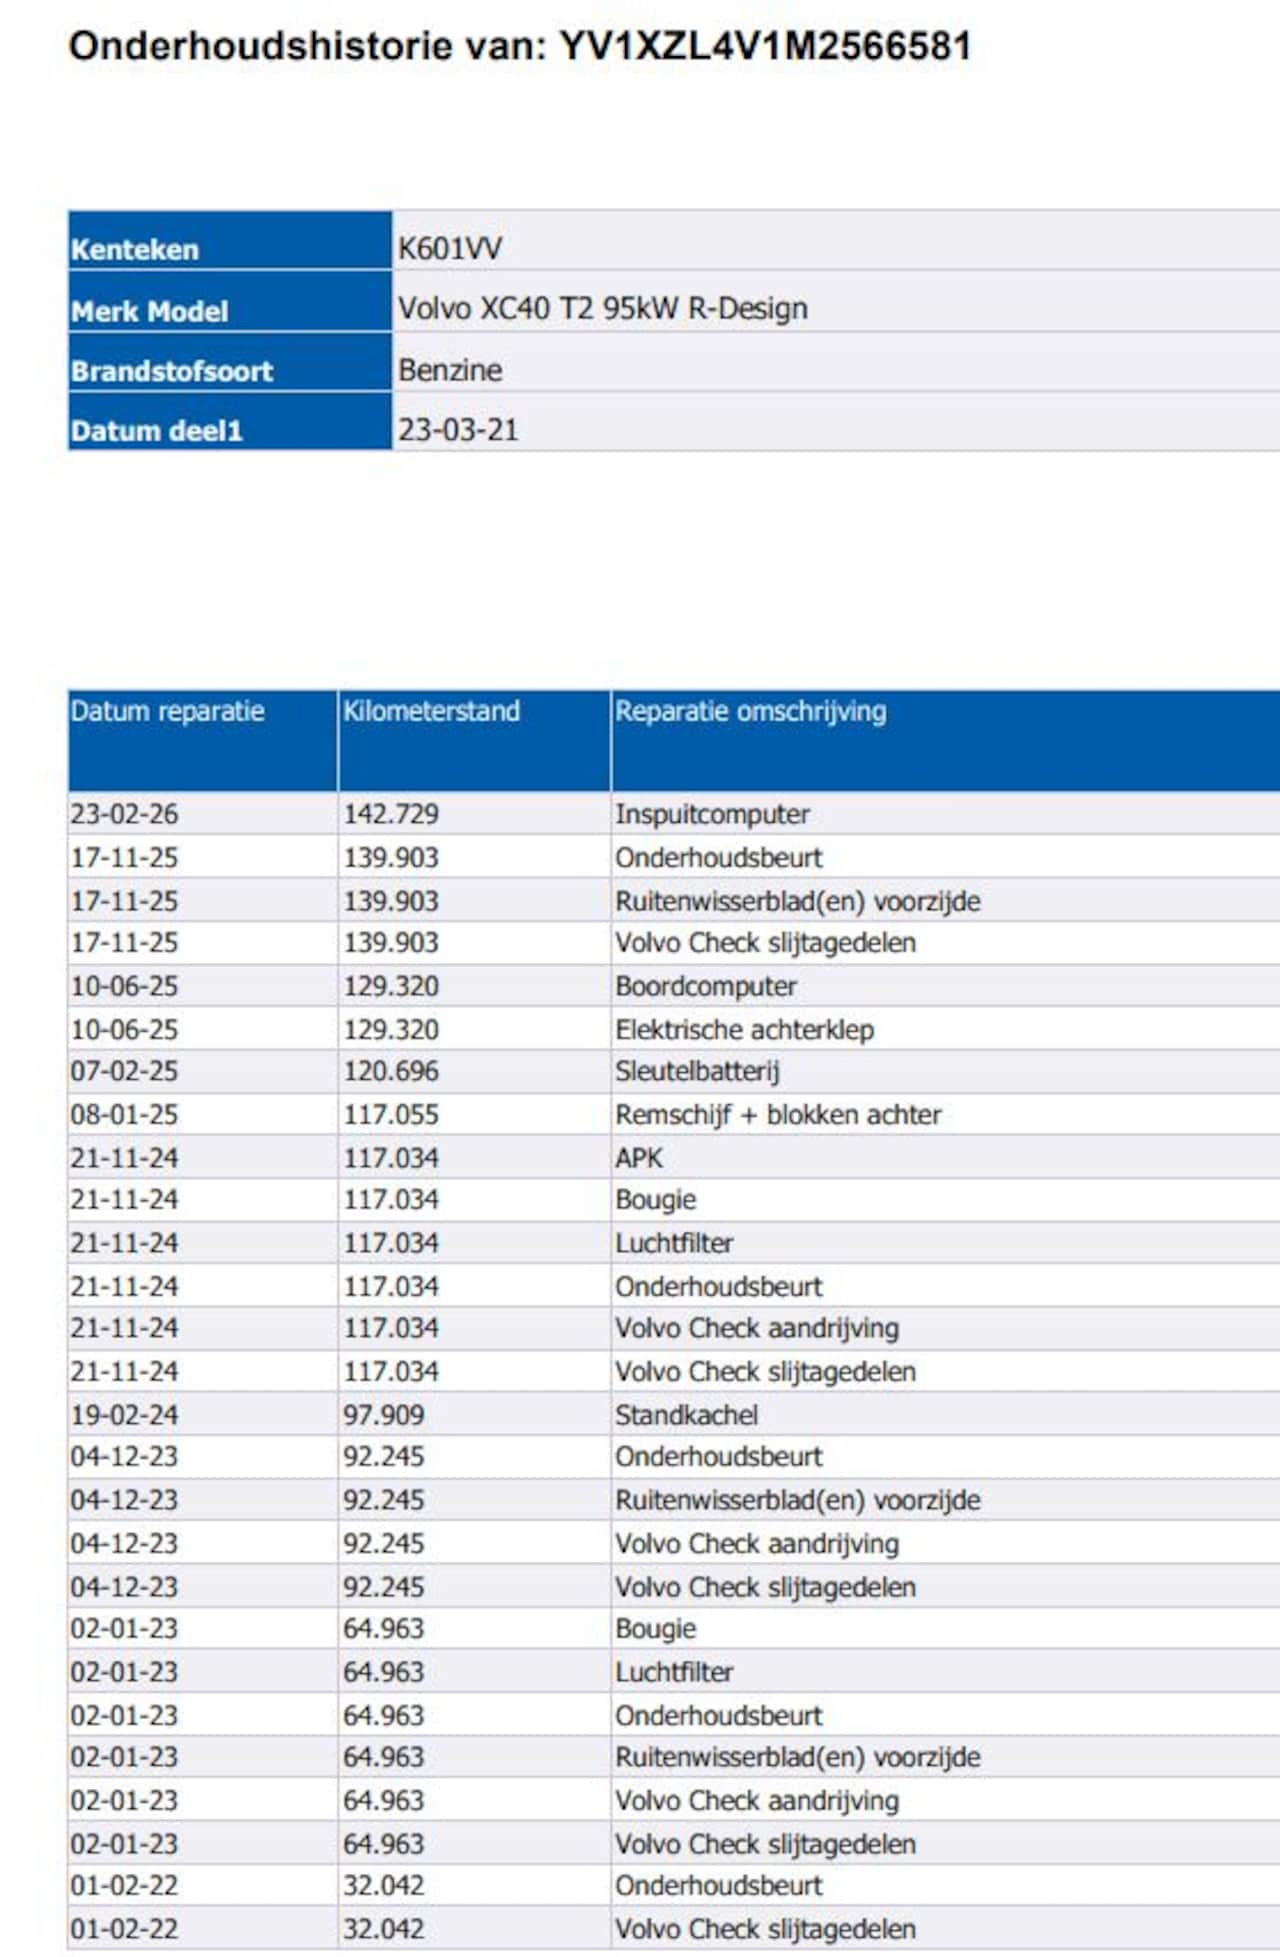Viewport: 1280px width, 1957px height.
Task: Select Onderhoudsbeurt at 32.042 km
Action: pos(719,1886)
